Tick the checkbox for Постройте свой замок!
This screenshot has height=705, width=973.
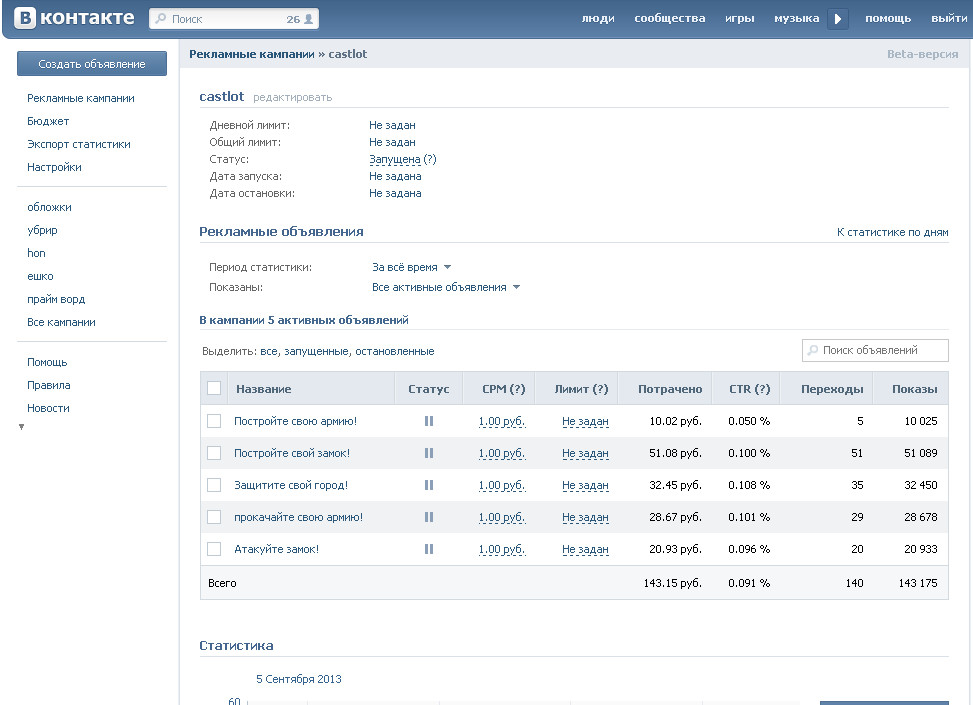pos(214,453)
